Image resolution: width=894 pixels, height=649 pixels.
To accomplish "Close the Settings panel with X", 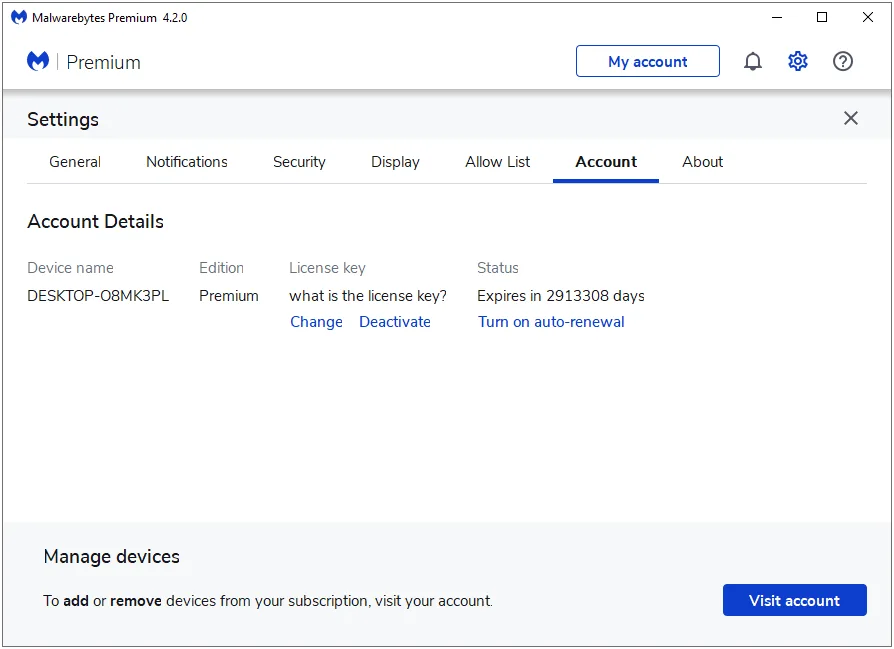I will [851, 118].
